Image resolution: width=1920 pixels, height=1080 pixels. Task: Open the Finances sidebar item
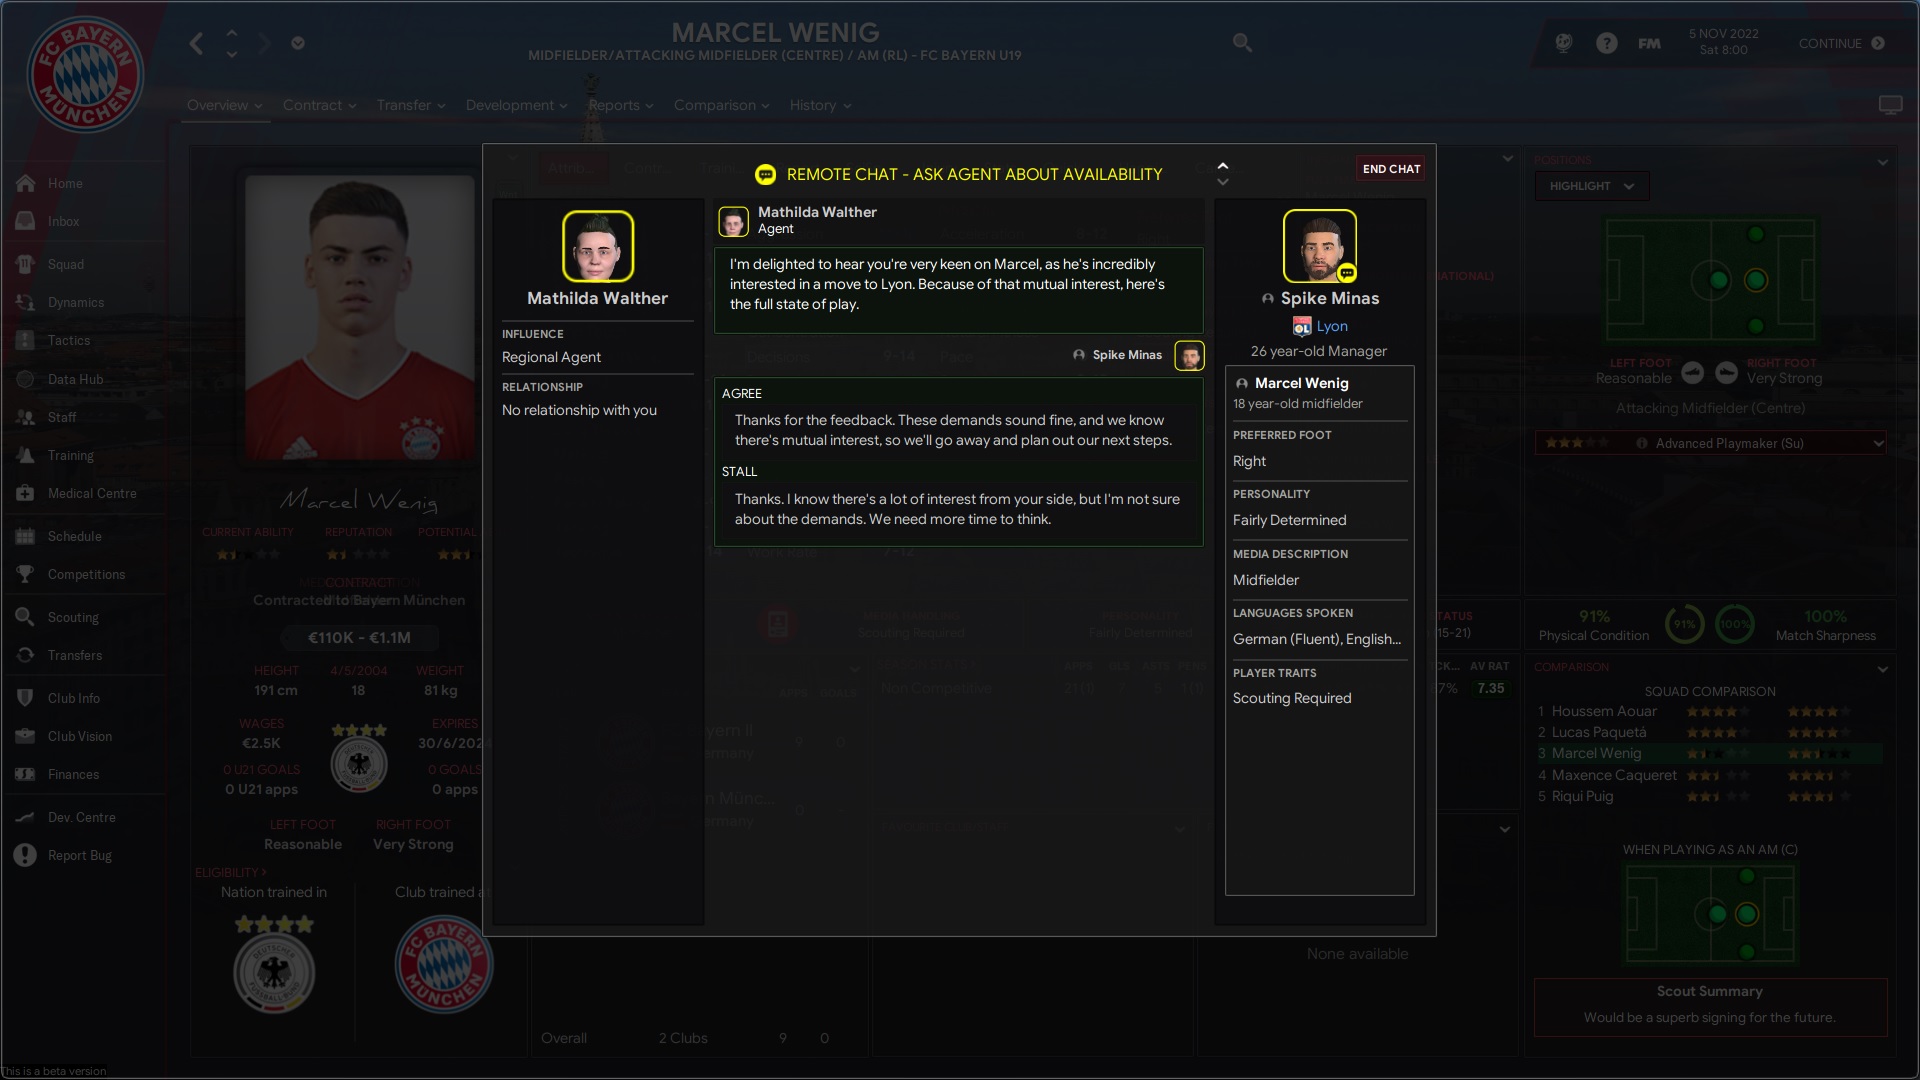point(73,774)
